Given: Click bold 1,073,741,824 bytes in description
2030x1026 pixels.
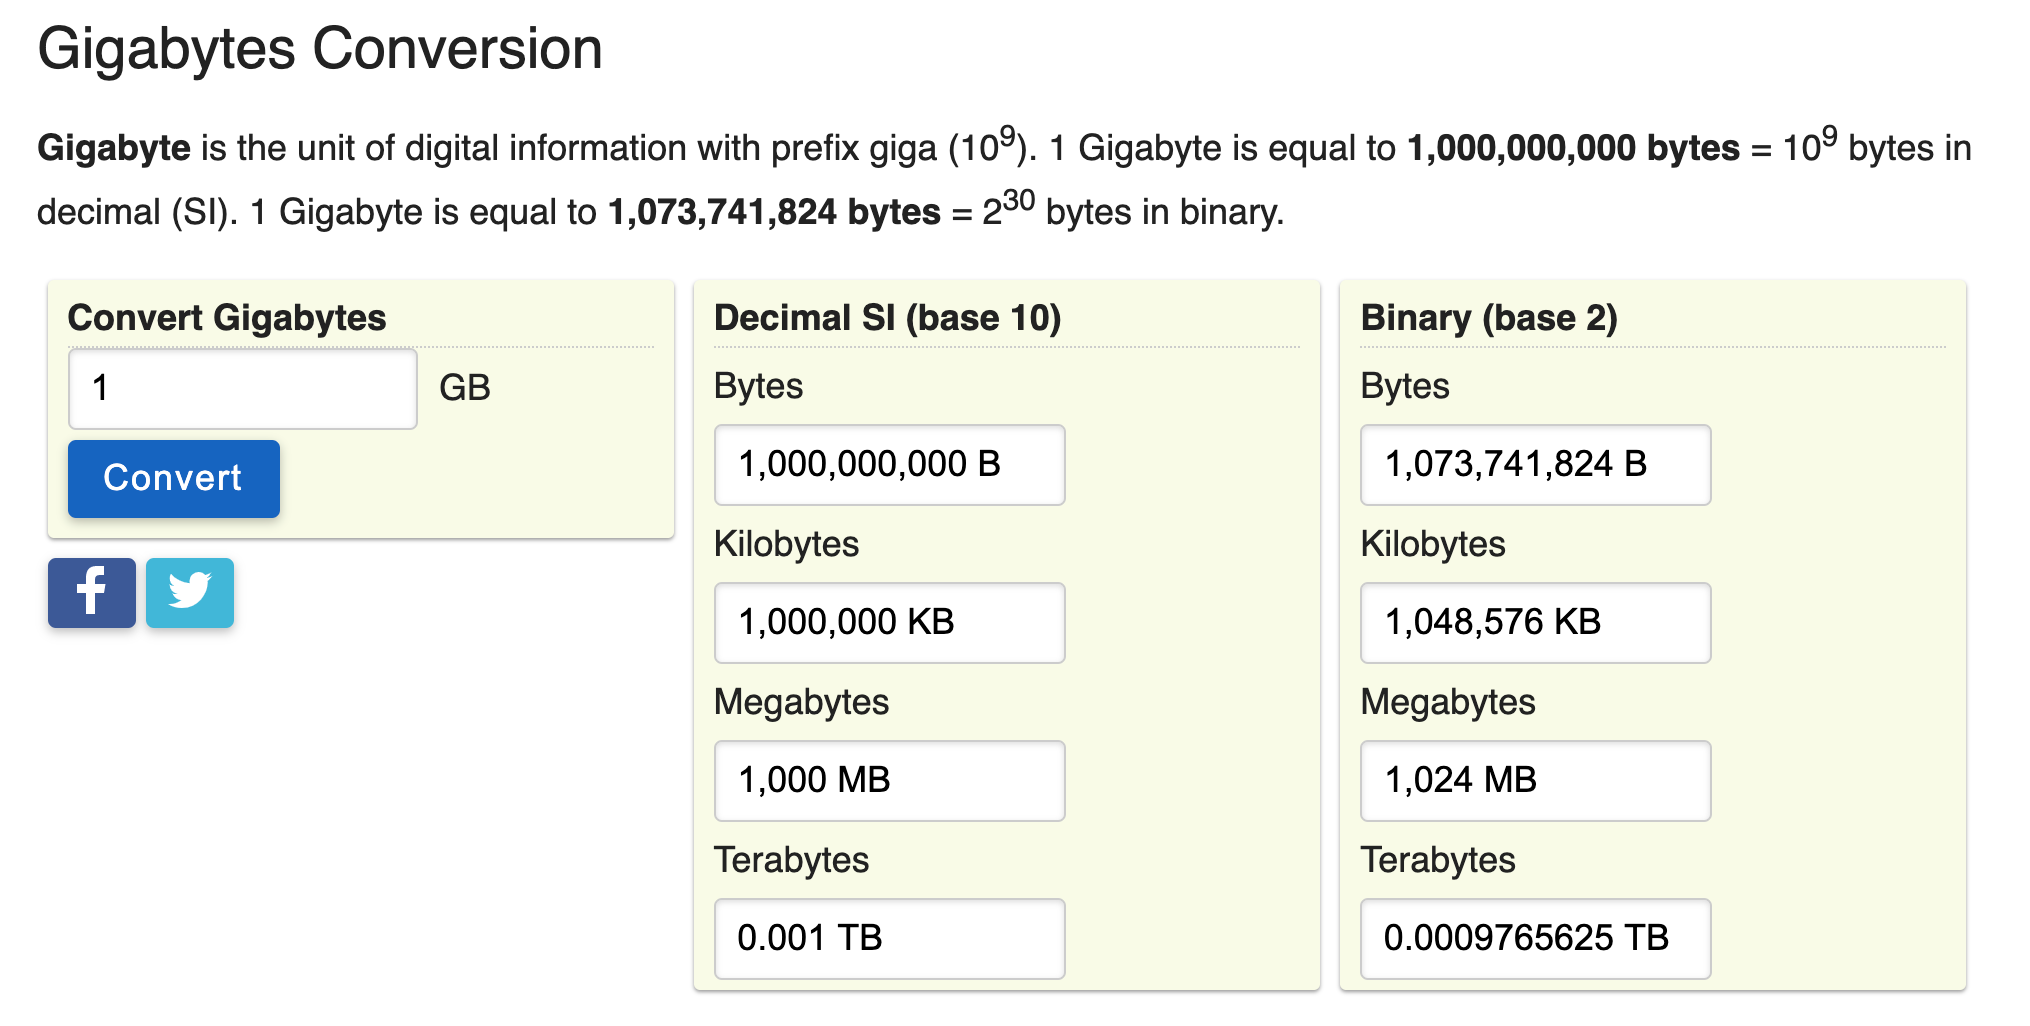Looking at the screenshot, I should point(774,212).
